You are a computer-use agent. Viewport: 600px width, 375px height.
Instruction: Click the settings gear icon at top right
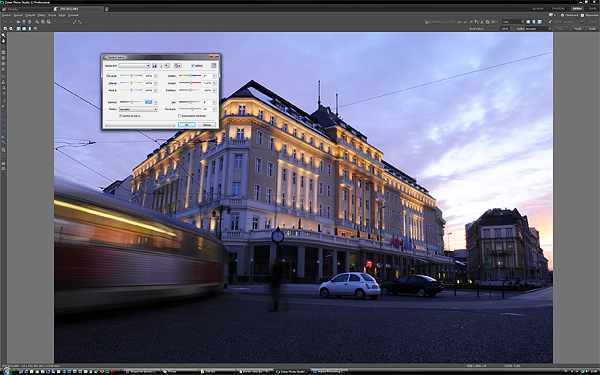coord(562,15)
